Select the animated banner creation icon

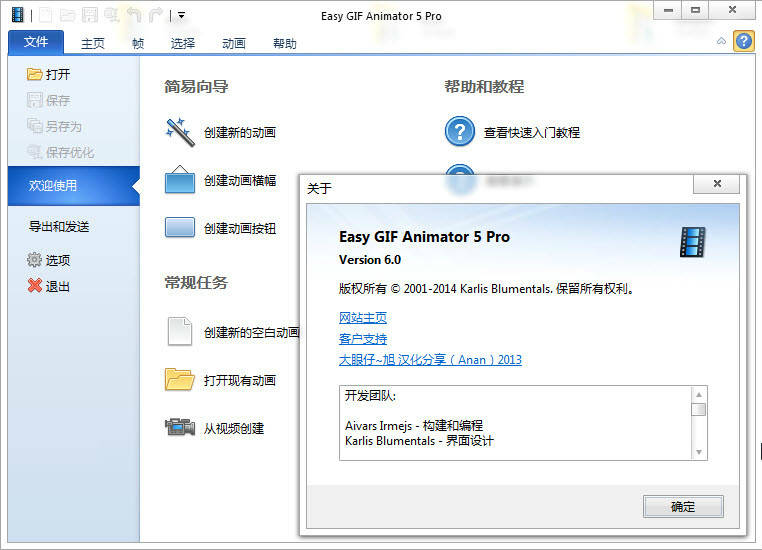click(x=180, y=180)
